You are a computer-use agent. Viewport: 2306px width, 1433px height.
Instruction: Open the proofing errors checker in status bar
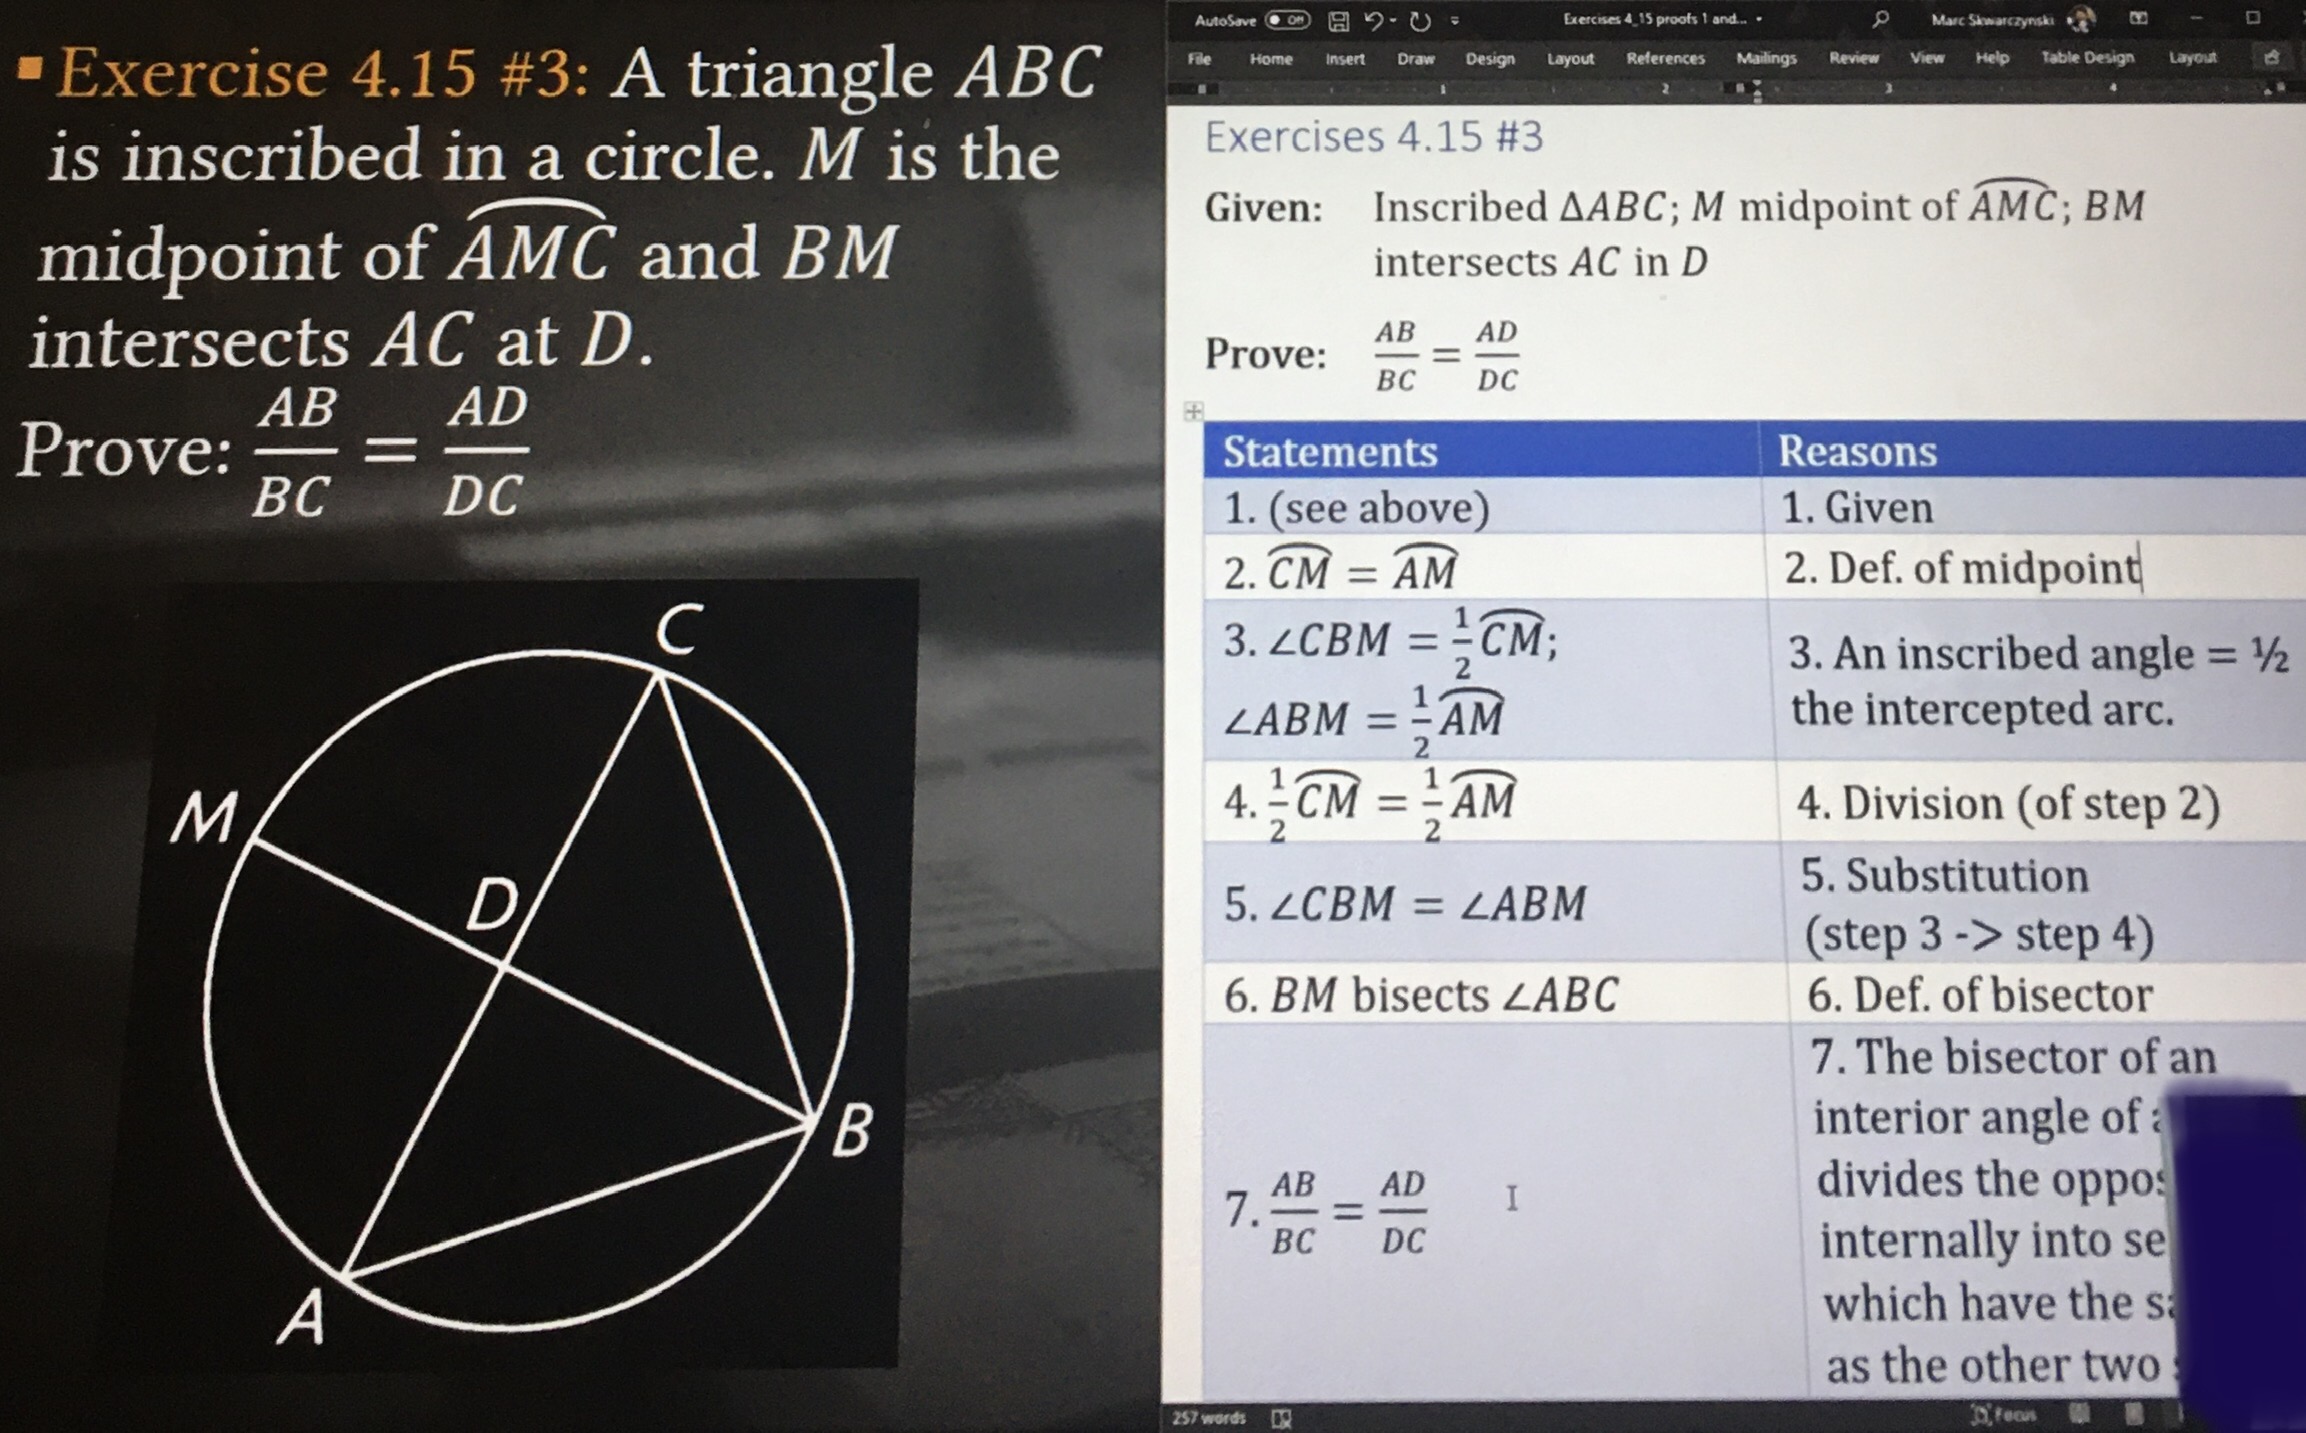1283,1417
